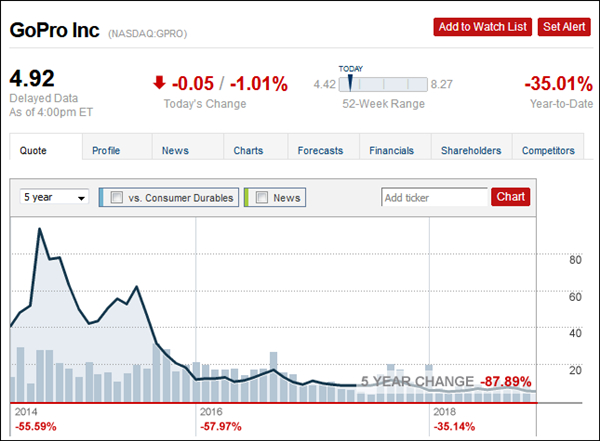Toggle the News checkbox on chart
The height and width of the screenshot is (441, 600).
pyautogui.click(x=262, y=198)
